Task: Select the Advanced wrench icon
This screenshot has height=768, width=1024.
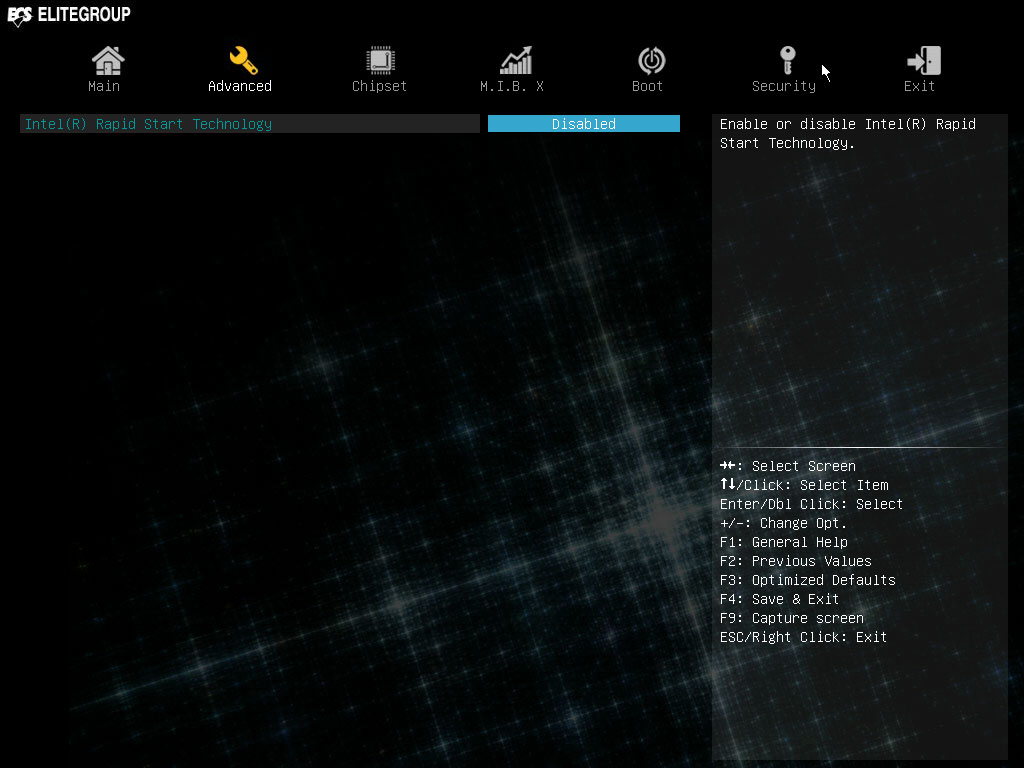Action: pyautogui.click(x=243, y=61)
